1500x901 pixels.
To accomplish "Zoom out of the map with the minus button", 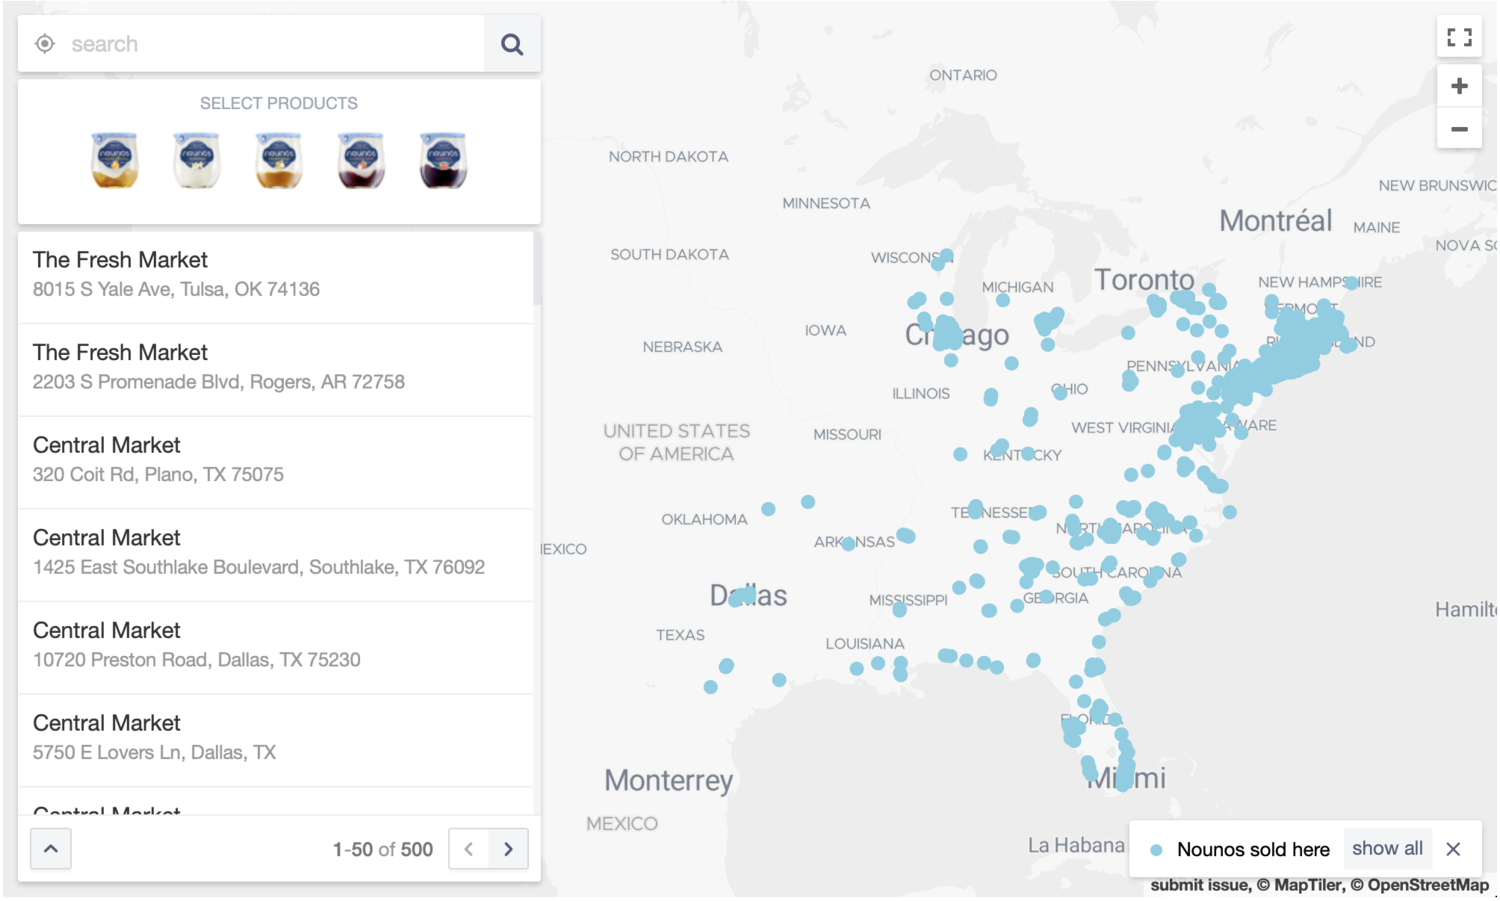I will pyautogui.click(x=1459, y=129).
